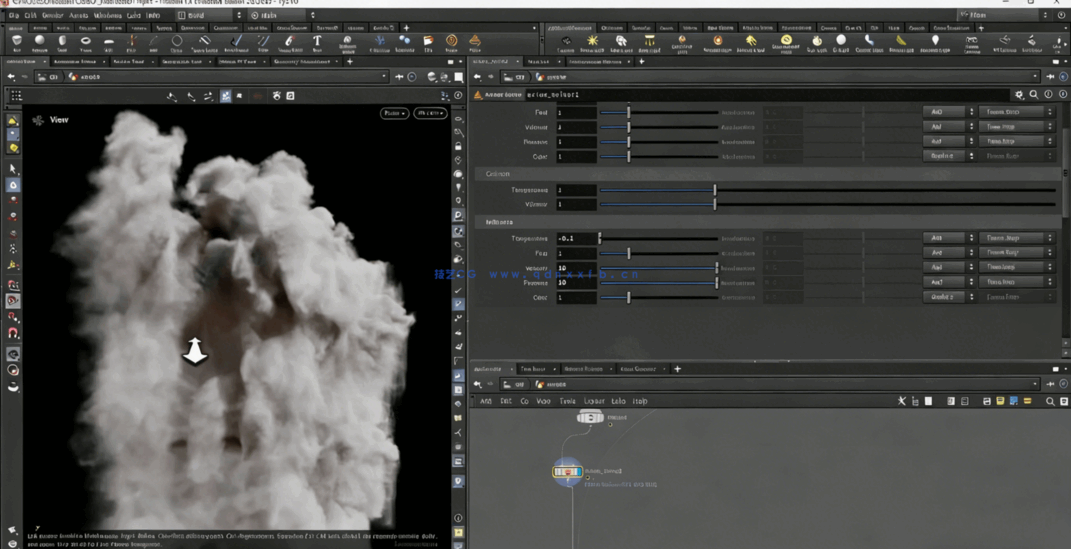Go back in the network pane path
This screenshot has height=549, width=1071.
click(x=477, y=384)
